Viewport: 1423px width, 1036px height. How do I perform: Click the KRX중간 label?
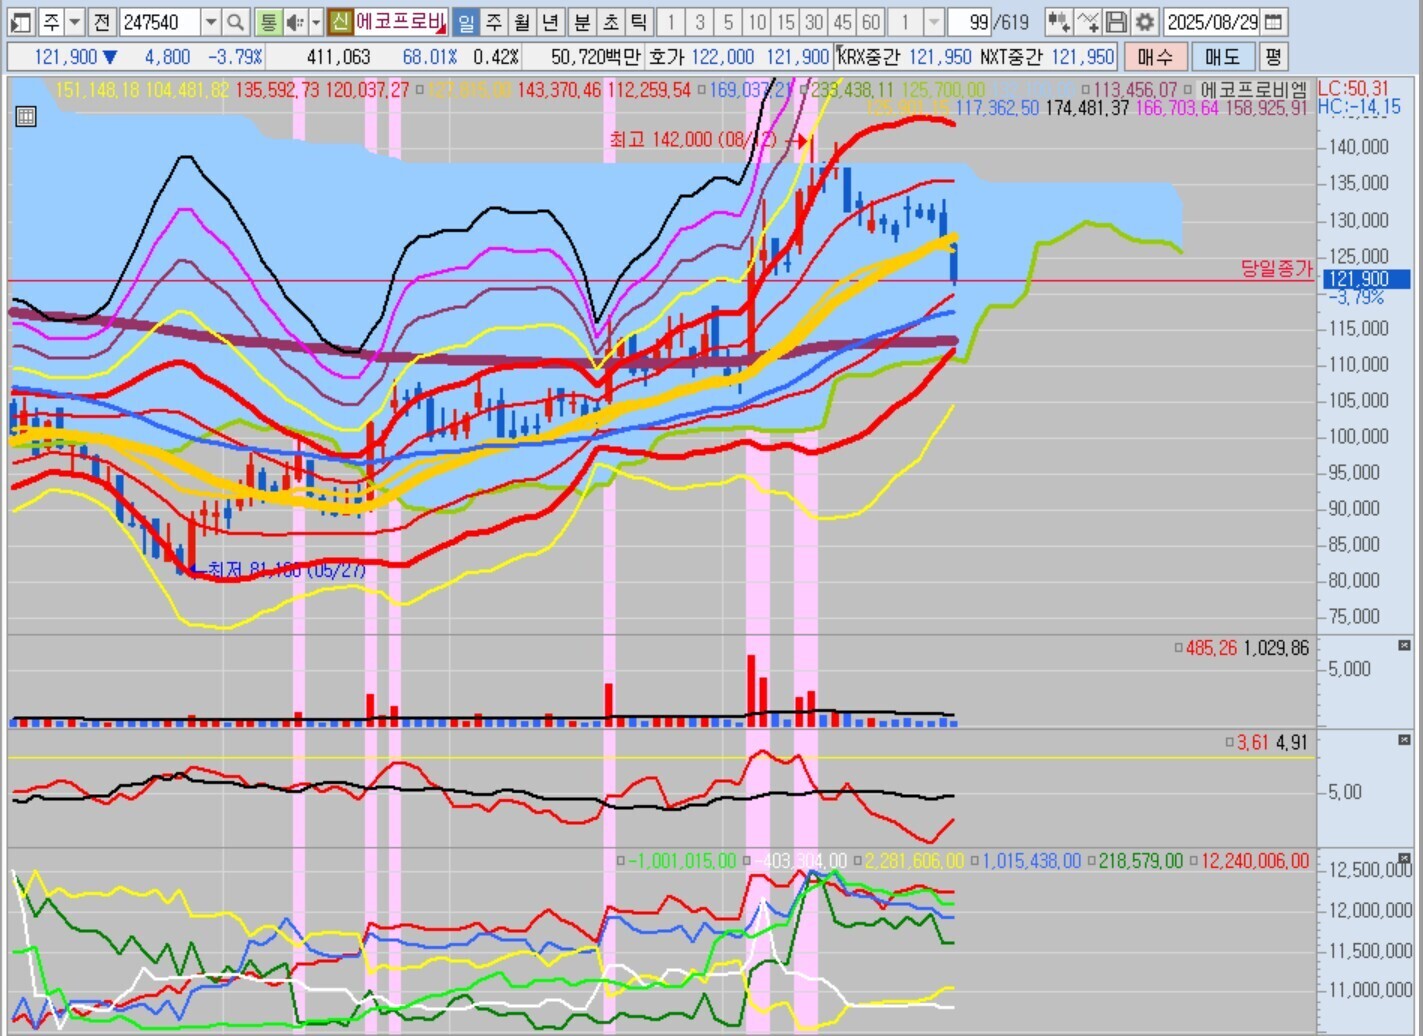point(867,57)
